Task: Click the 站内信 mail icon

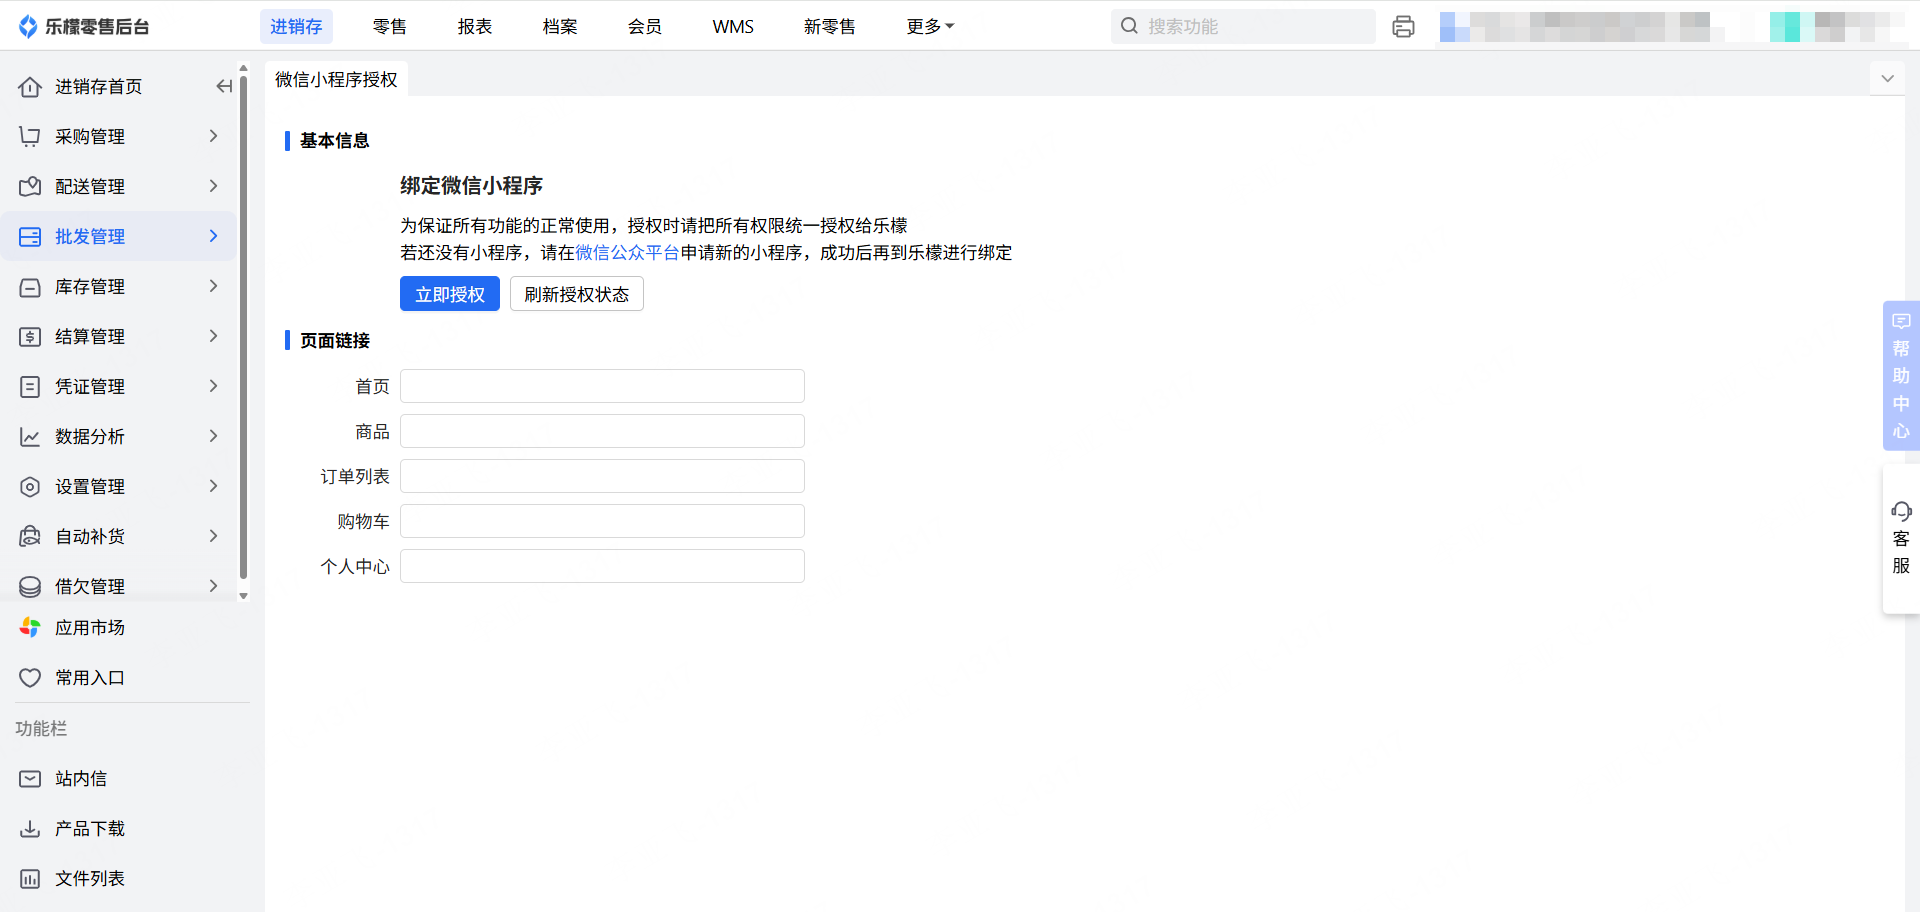Action: tap(30, 779)
